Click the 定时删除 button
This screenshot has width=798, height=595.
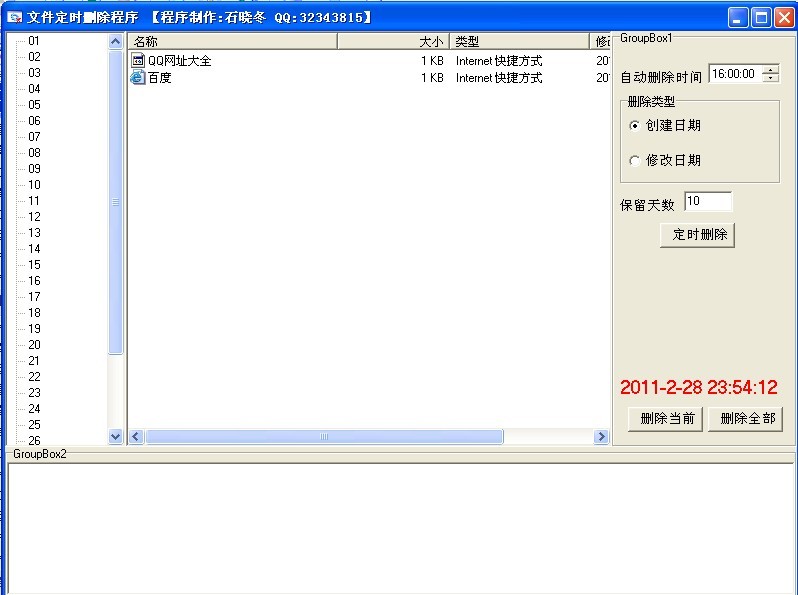point(697,235)
